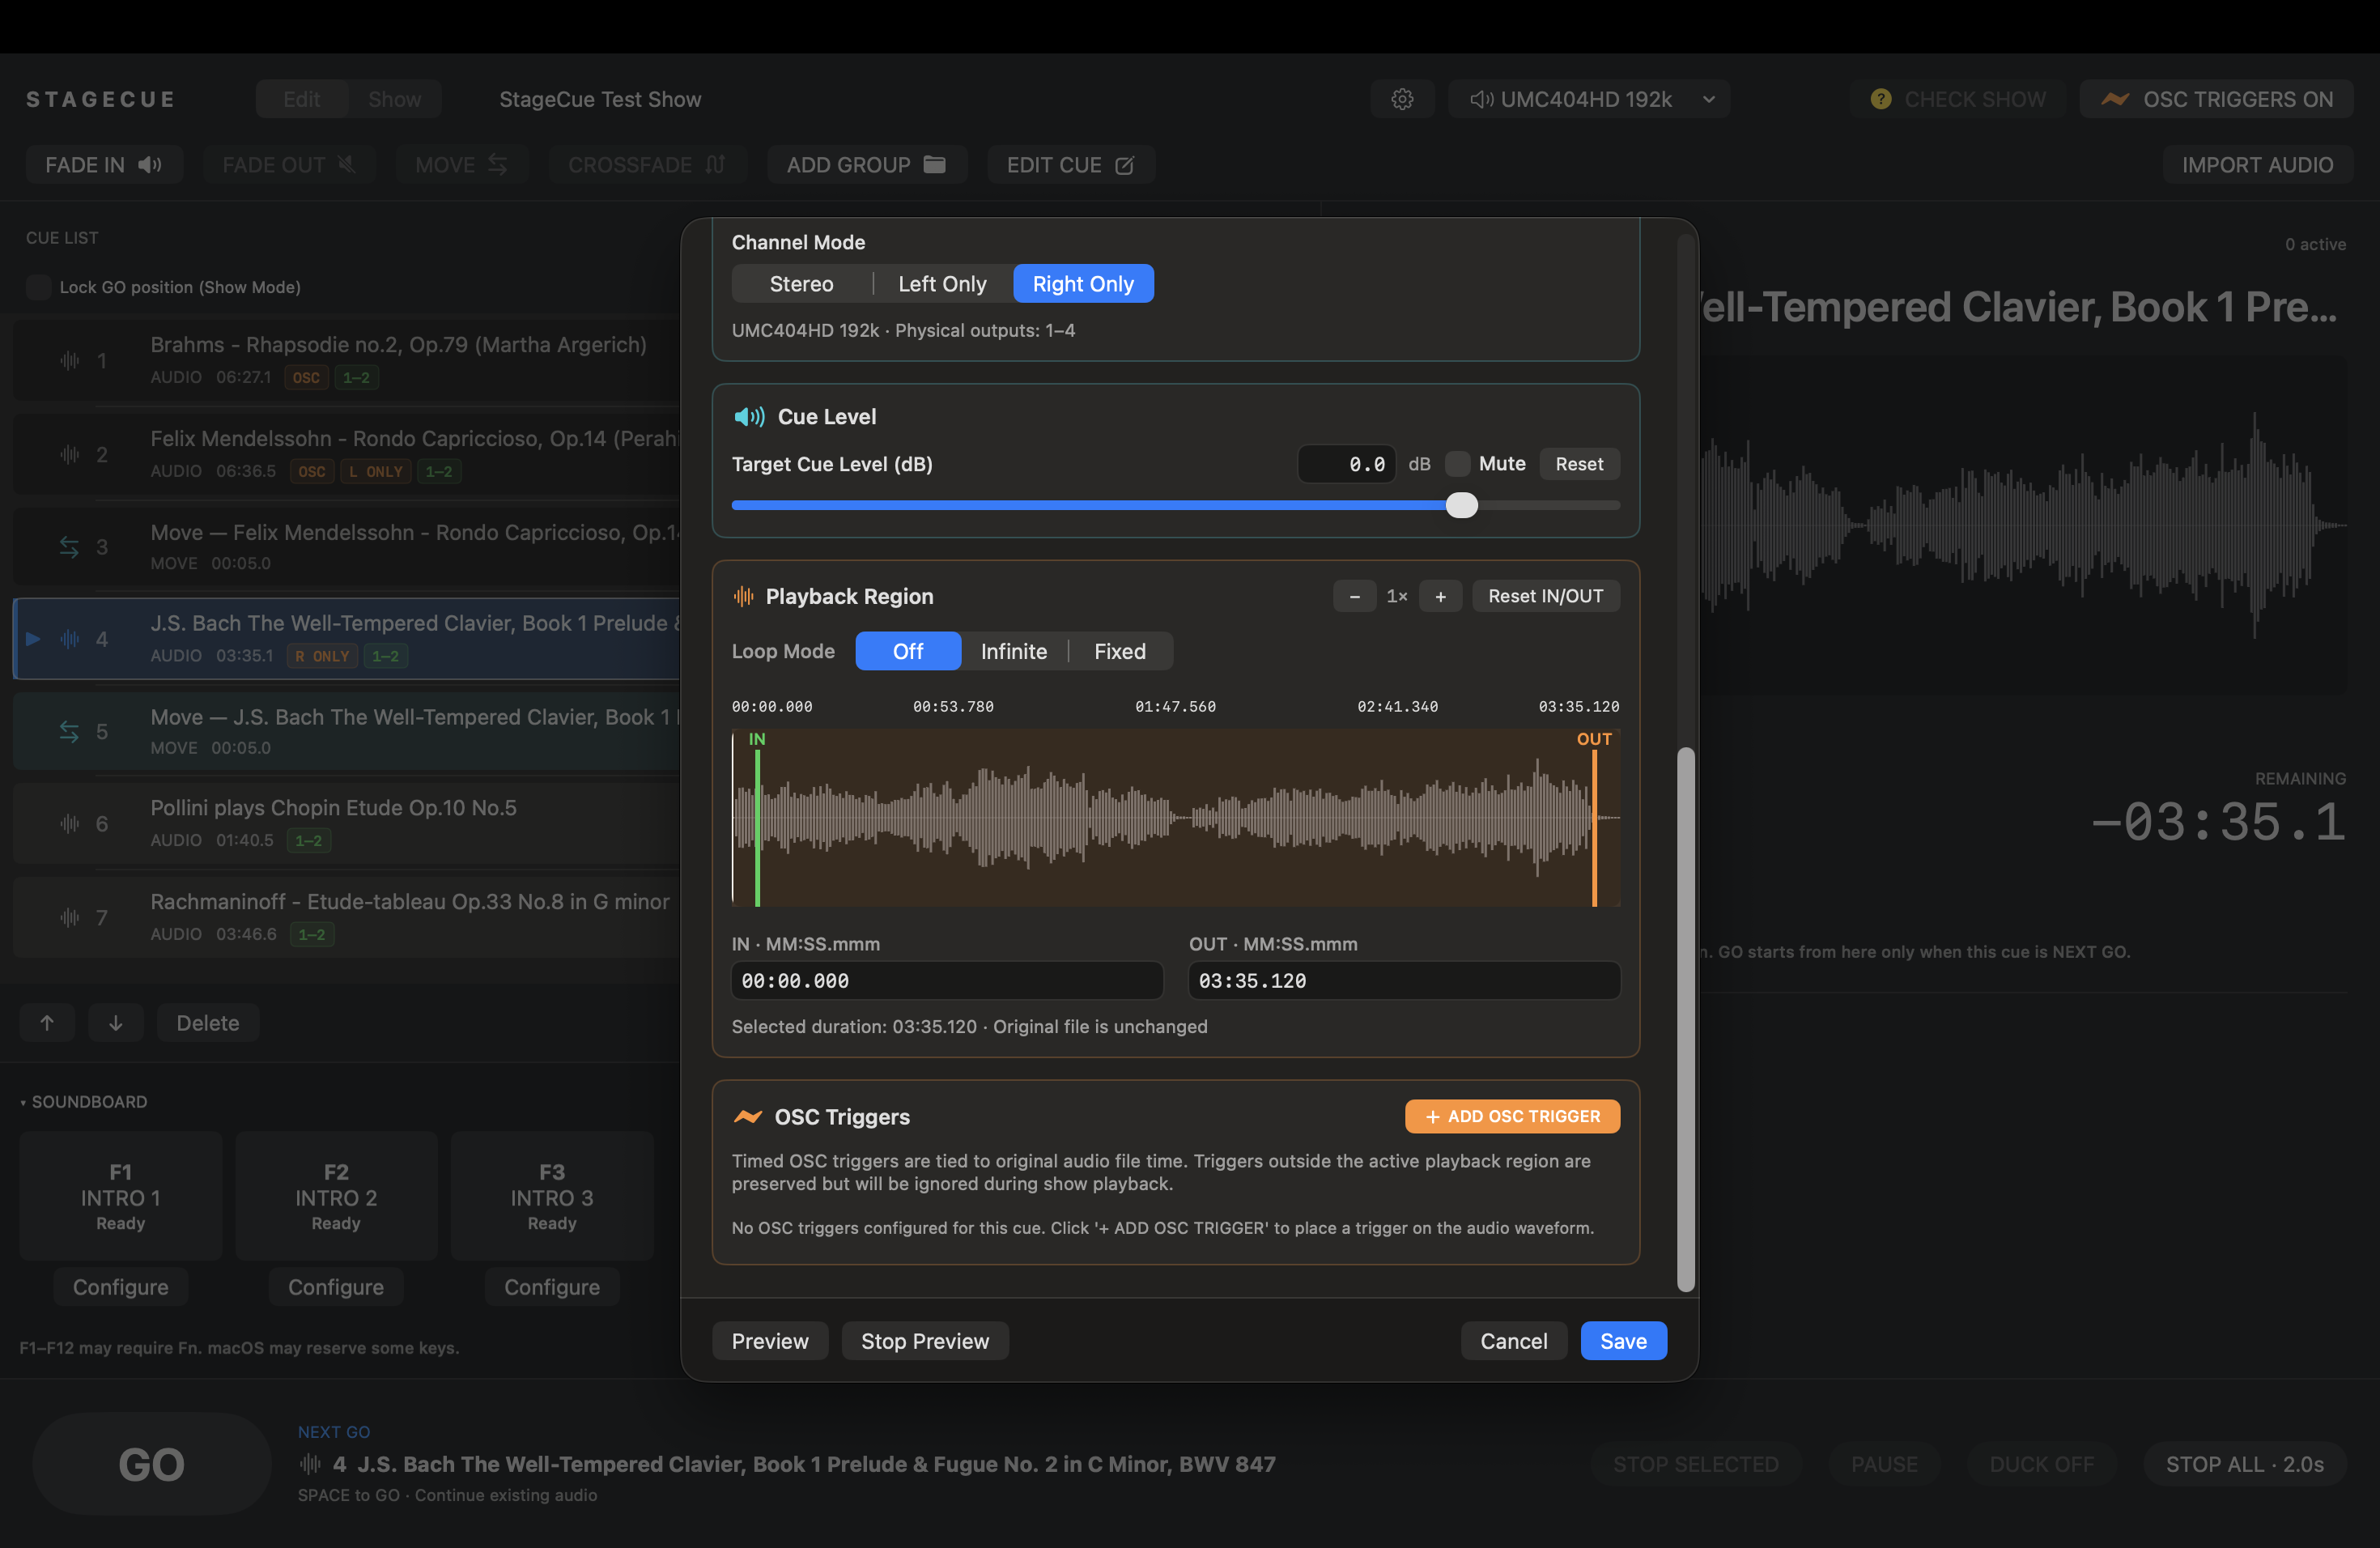Toggle OSC TRIGGERS ON button
This screenshot has width=2380, height=1548.
pyautogui.click(x=2216, y=99)
